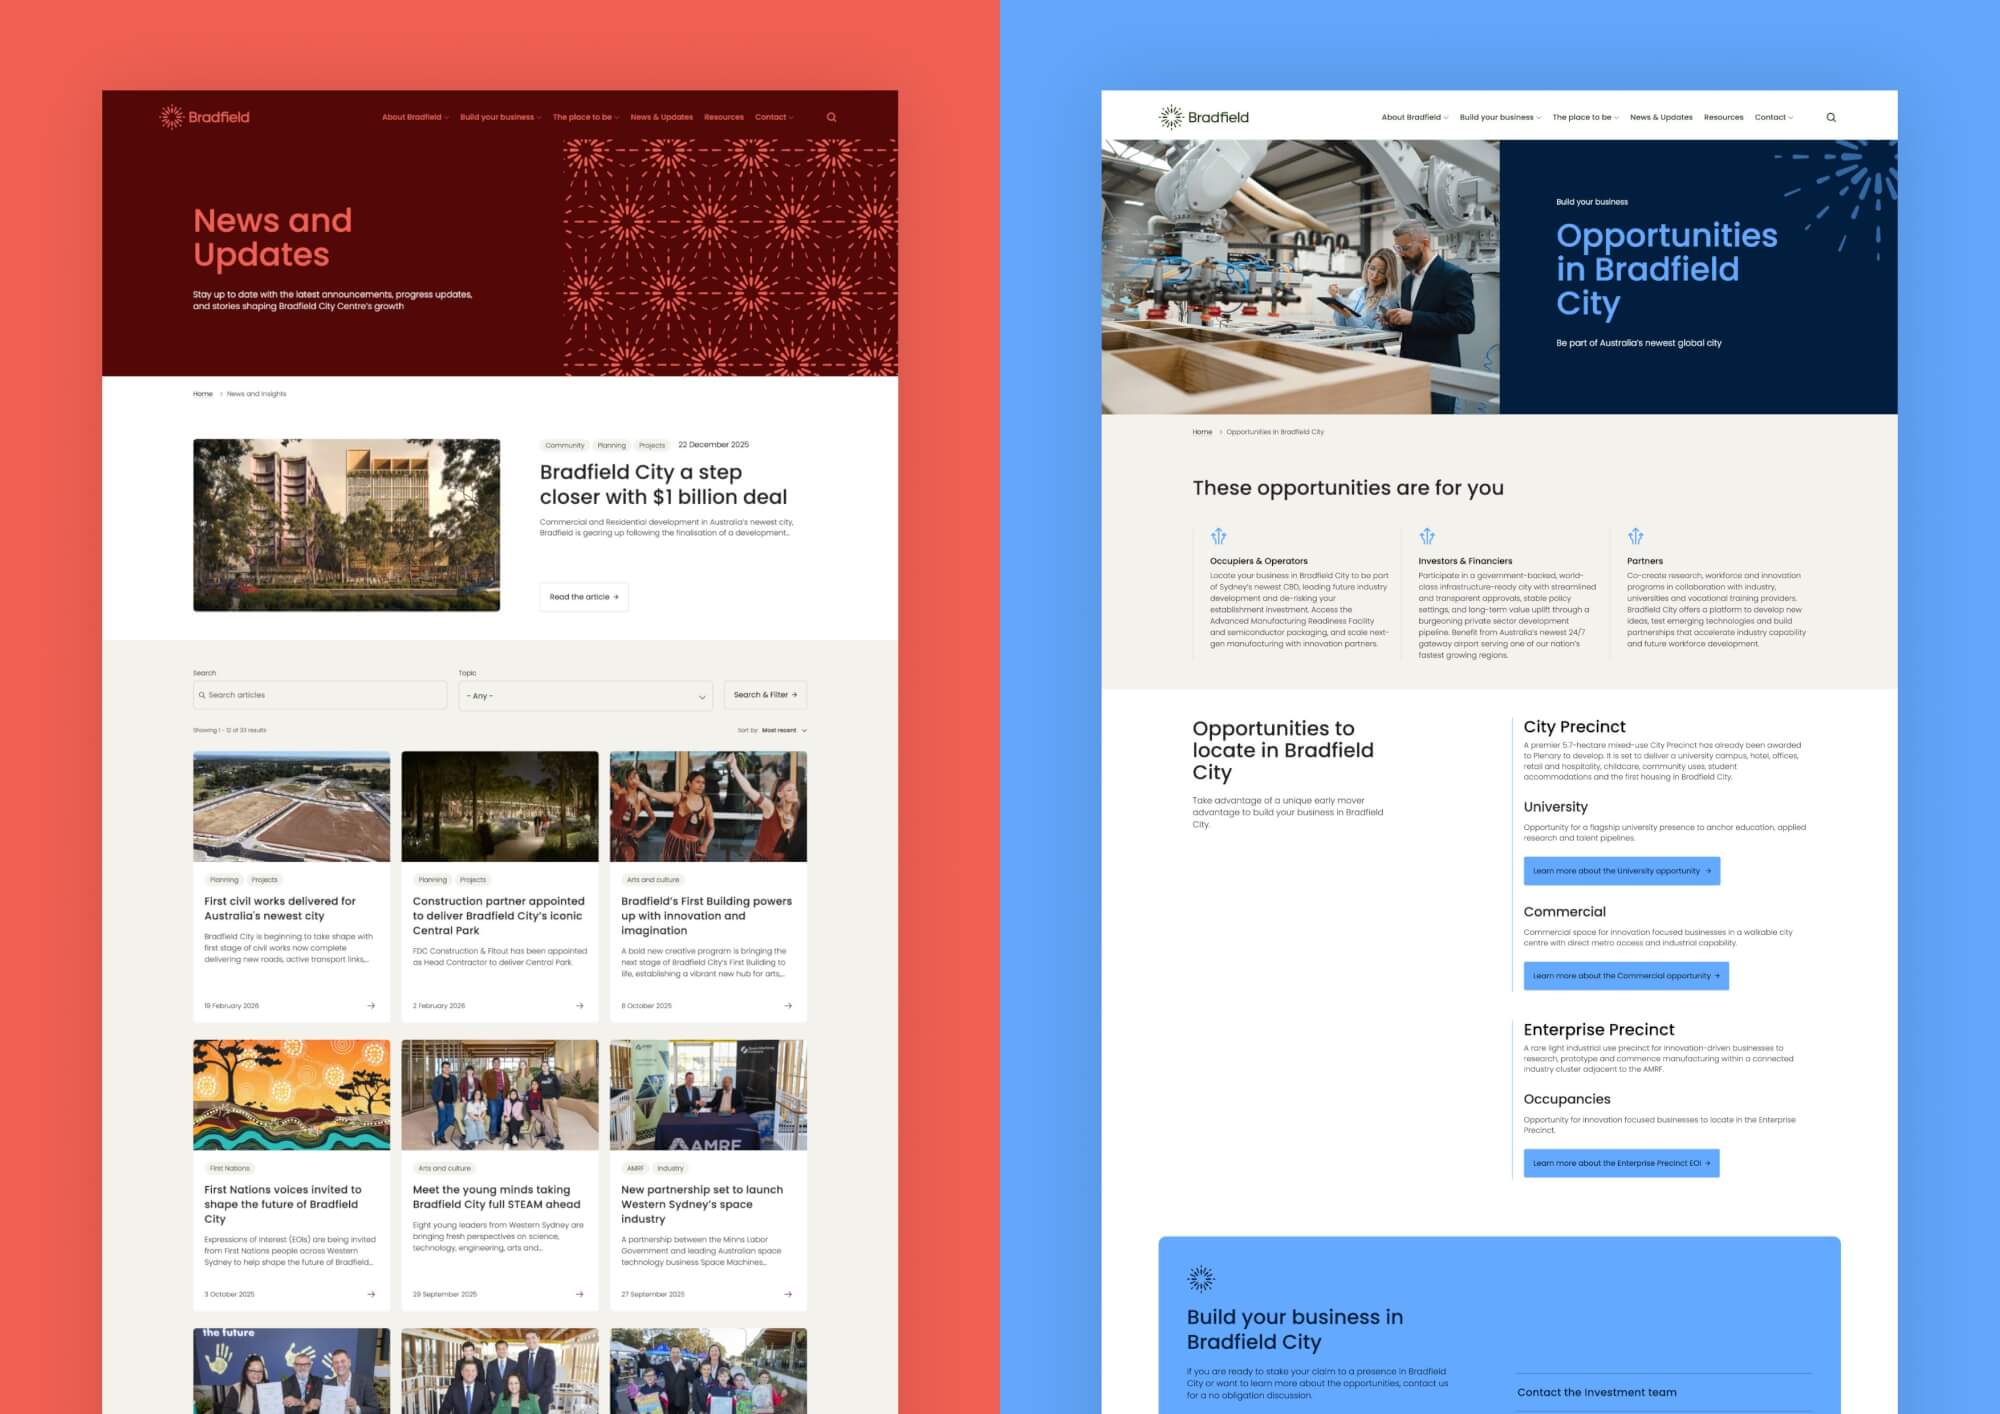Click the featured $1 billion deal article image

coord(346,525)
